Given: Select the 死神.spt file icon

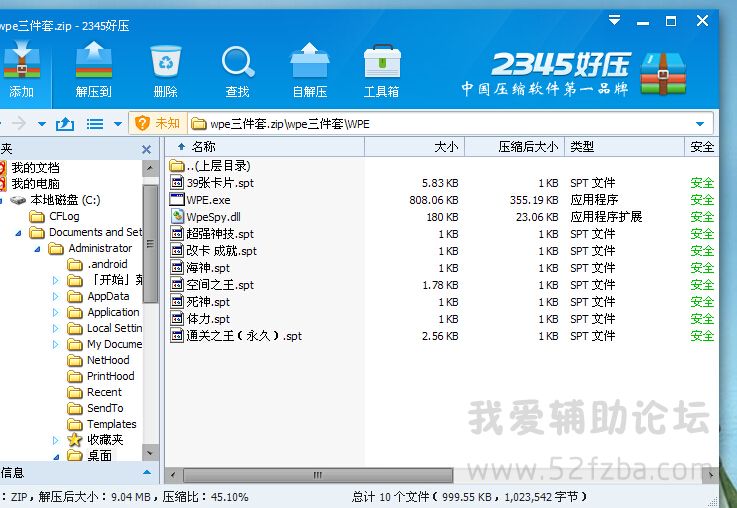Looking at the screenshot, I should [177, 302].
